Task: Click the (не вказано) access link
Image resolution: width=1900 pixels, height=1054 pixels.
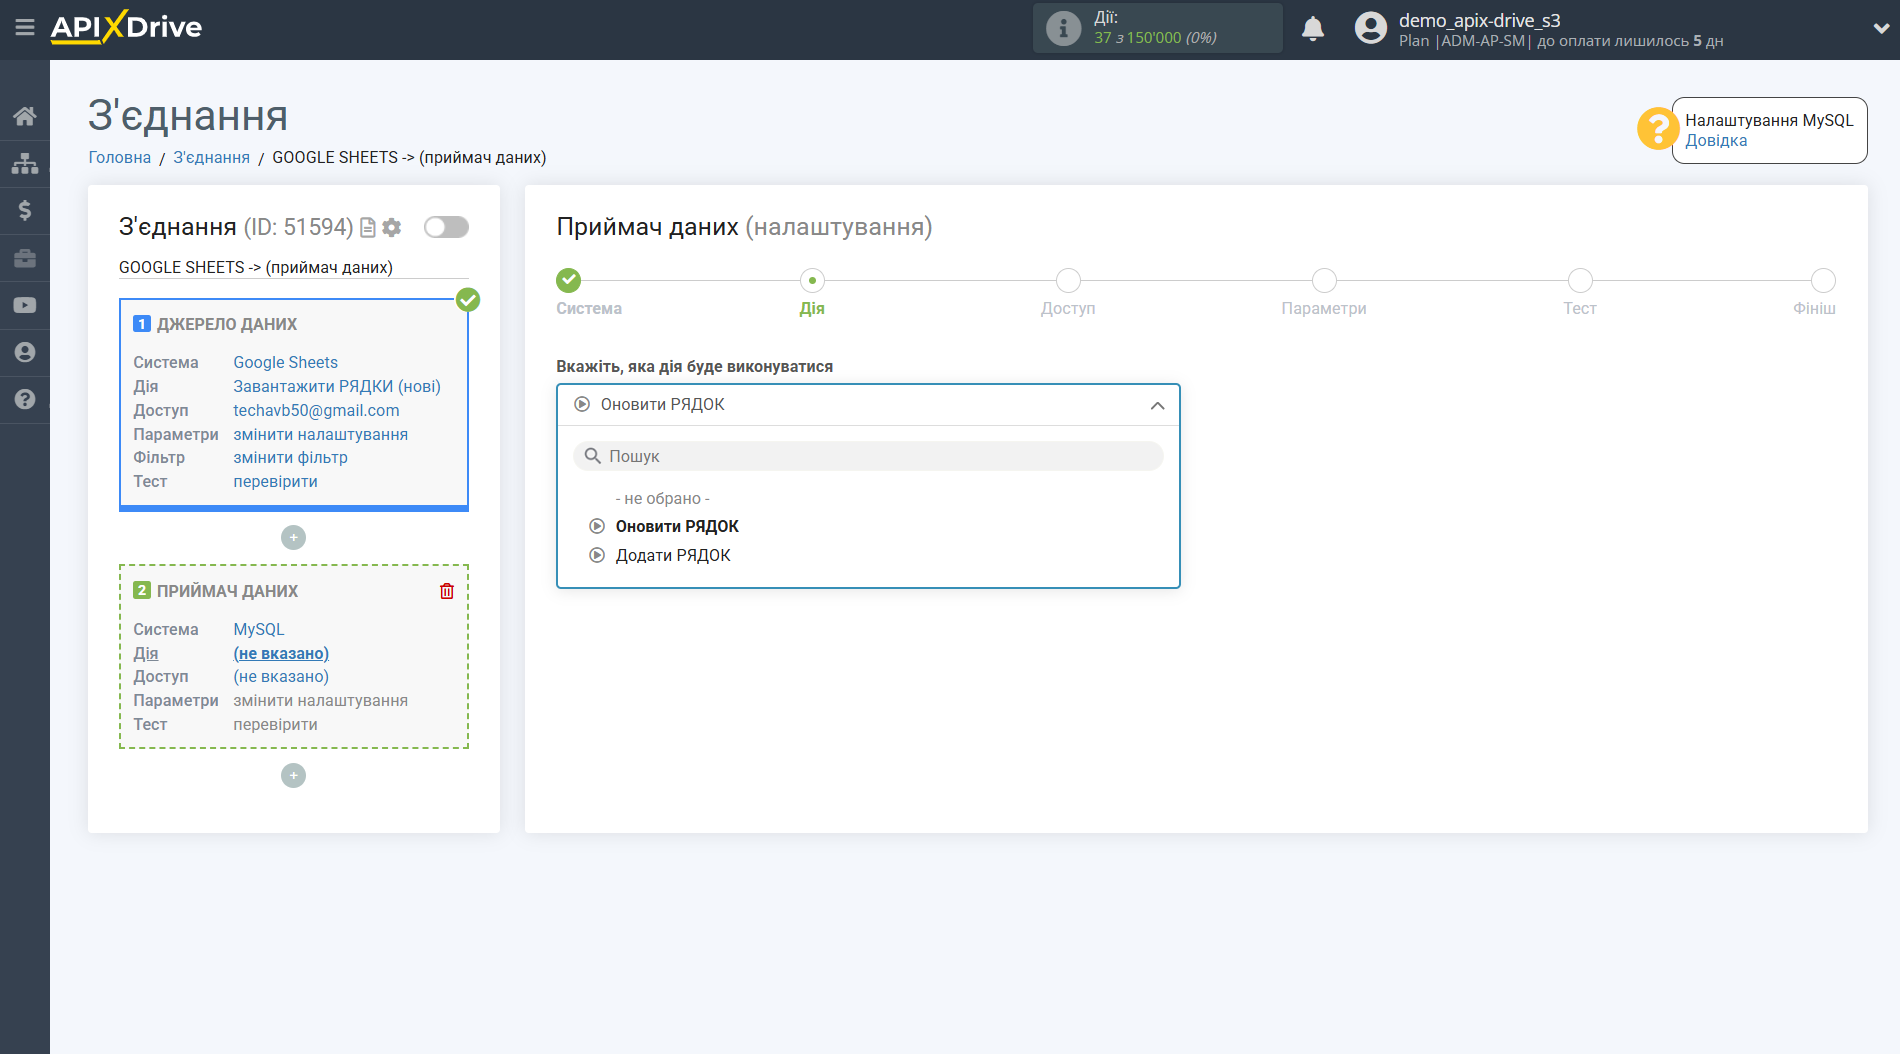Action: click(281, 676)
